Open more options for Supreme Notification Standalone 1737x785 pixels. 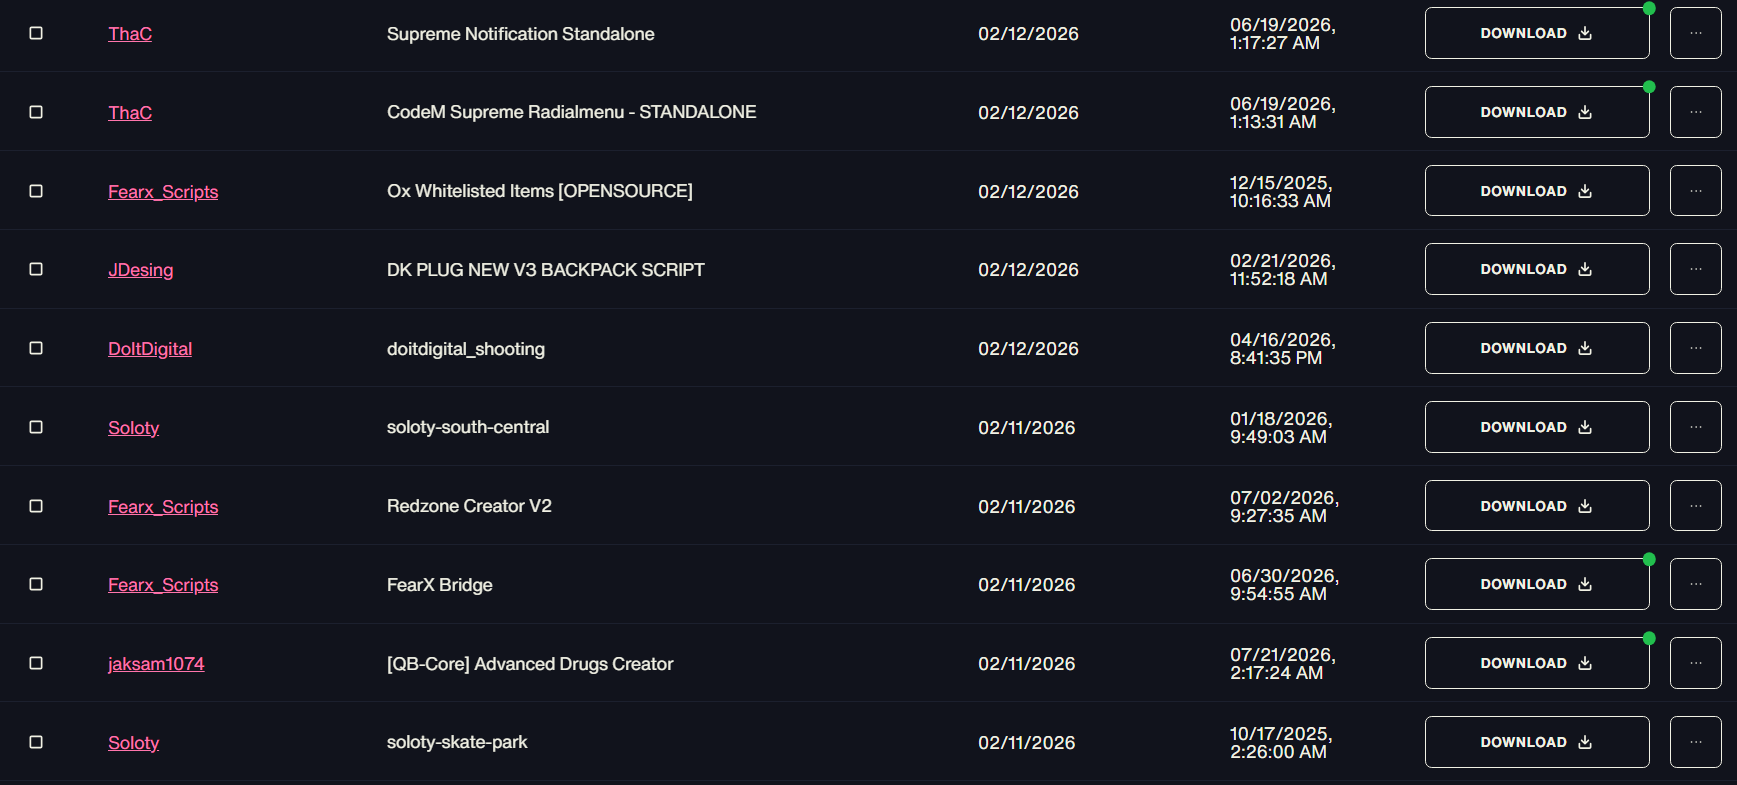coord(1695,33)
